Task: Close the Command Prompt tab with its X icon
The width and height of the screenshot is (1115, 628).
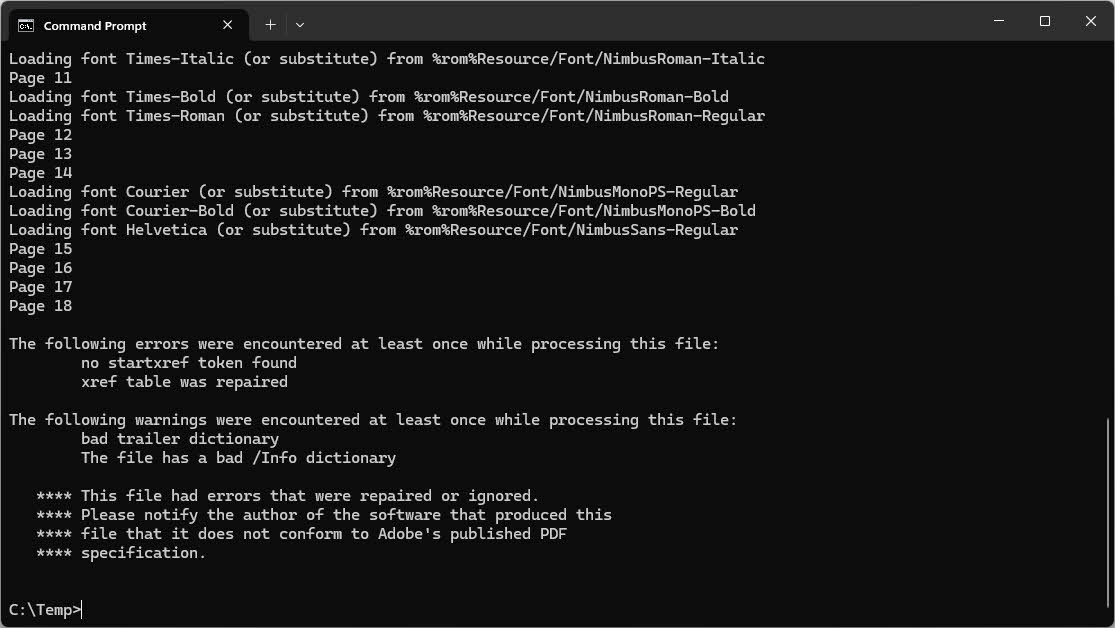Action: 227,25
